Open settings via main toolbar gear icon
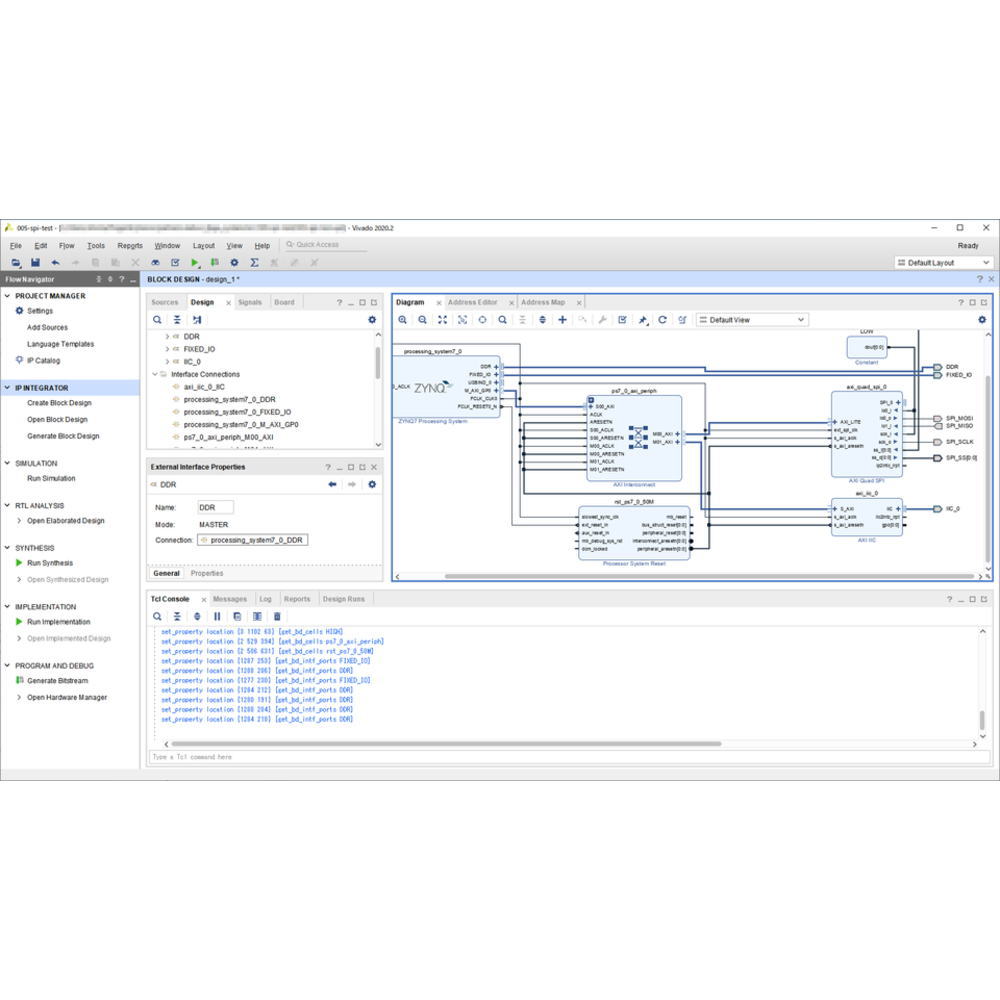 [235, 263]
